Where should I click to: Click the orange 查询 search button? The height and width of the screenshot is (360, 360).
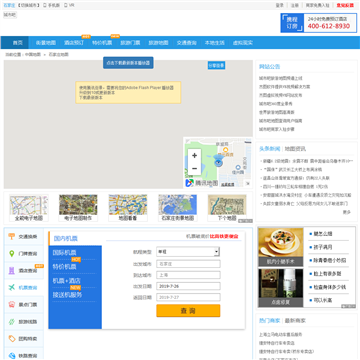188,311
